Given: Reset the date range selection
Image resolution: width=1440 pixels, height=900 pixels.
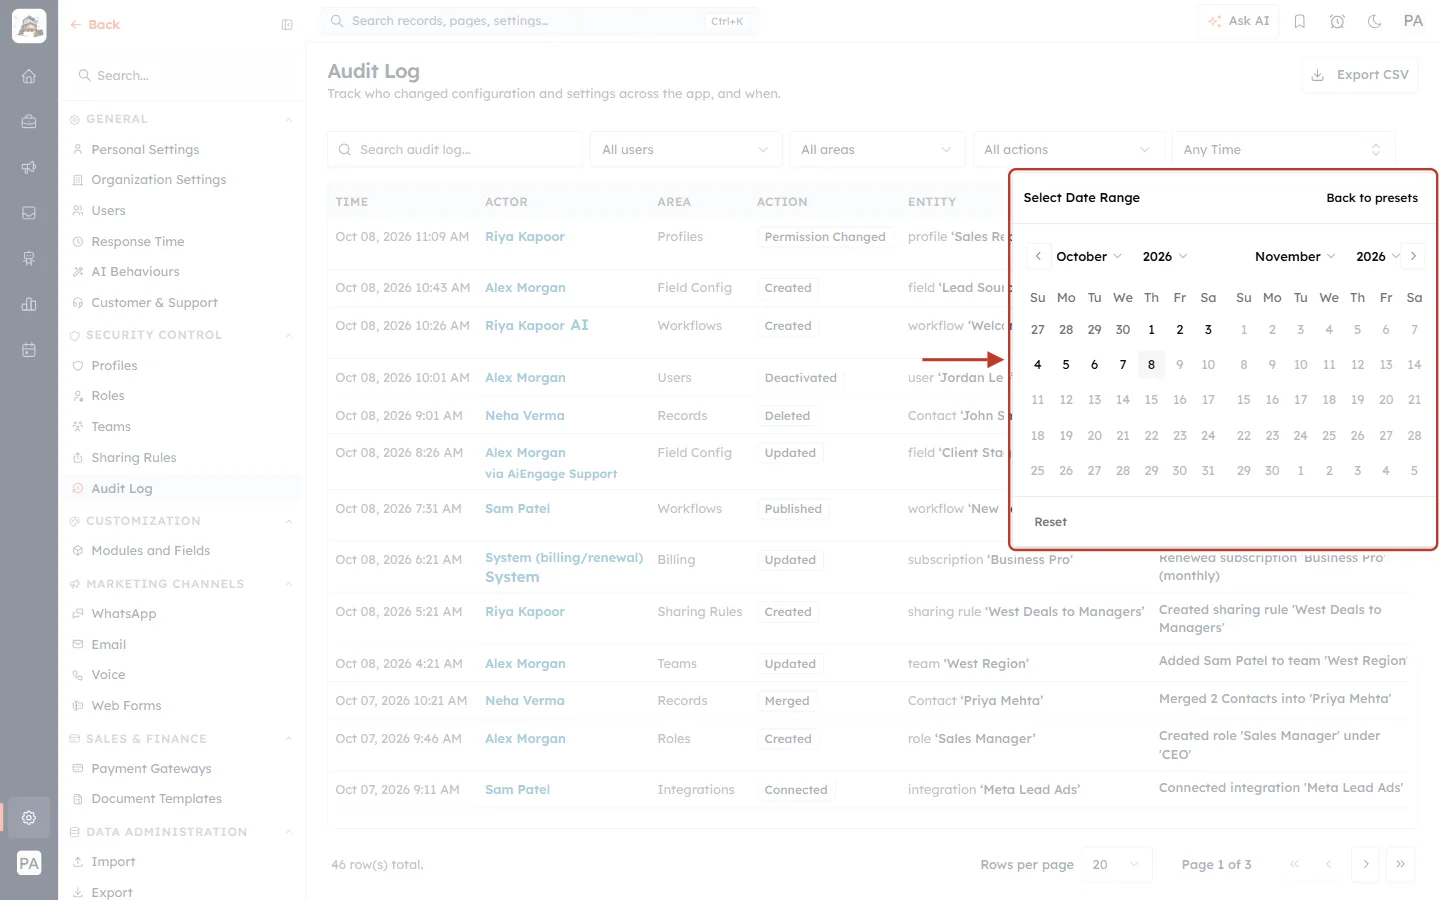Looking at the screenshot, I should point(1050,522).
